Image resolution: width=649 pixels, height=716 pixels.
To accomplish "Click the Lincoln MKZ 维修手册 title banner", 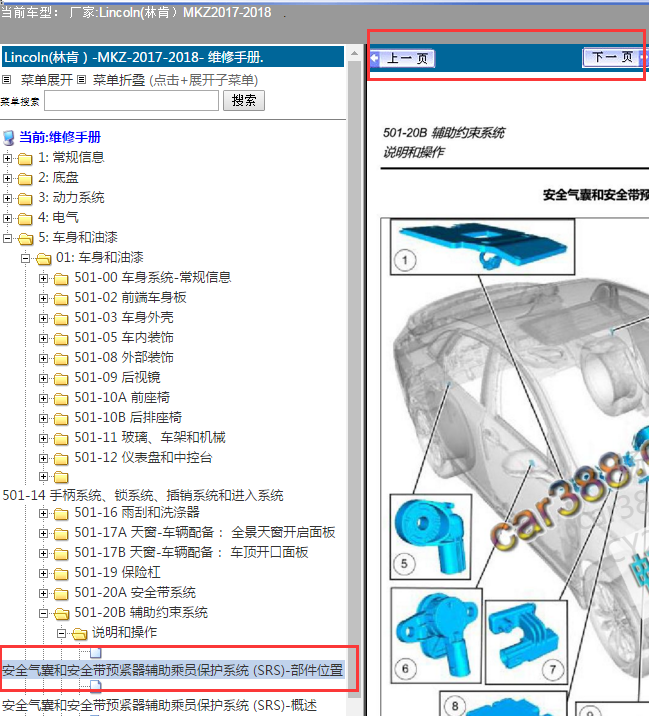I will click(173, 57).
